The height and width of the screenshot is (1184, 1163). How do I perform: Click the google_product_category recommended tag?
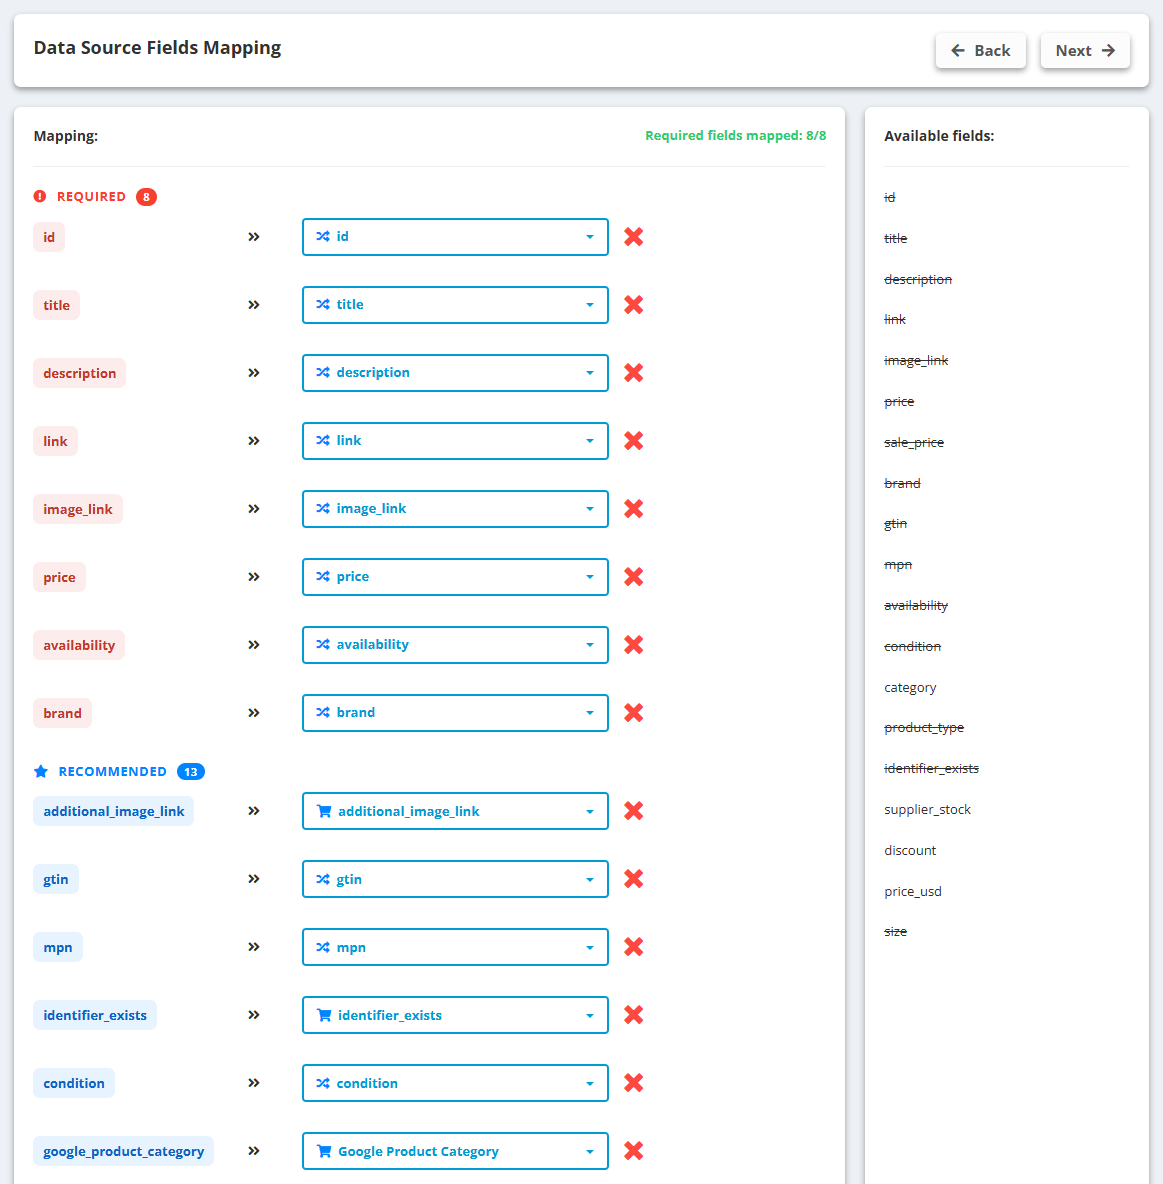click(123, 1151)
